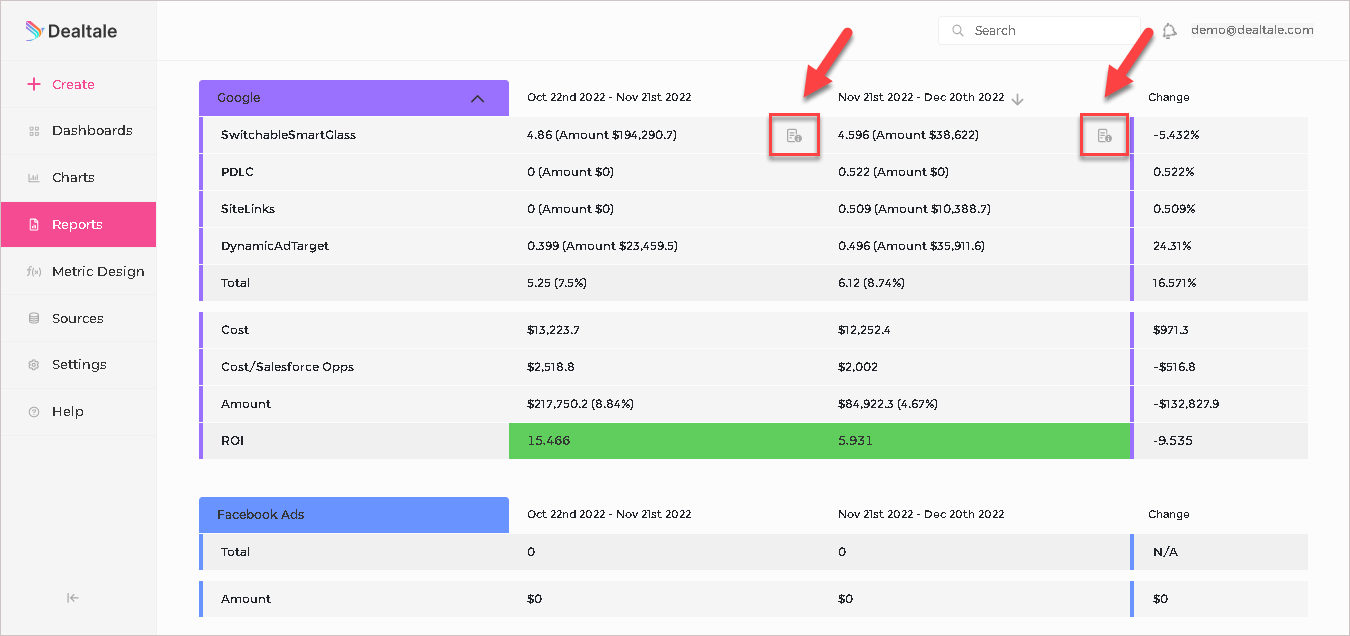Select the Reports menu item
The width and height of the screenshot is (1350, 636).
(78, 225)
